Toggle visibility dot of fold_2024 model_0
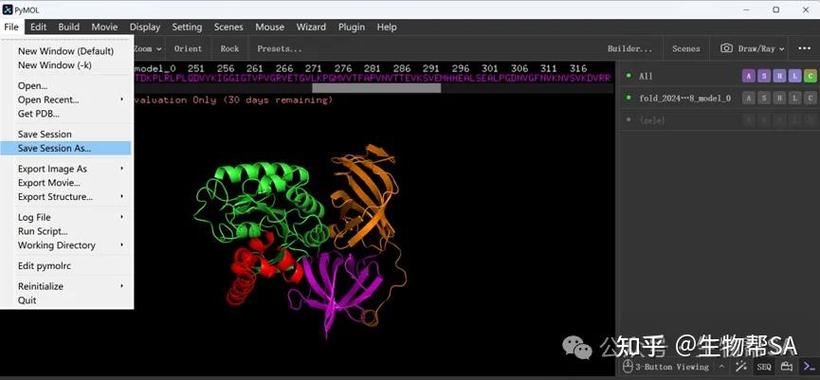Image resolution: width=820 pixels, height=380 pixels. point(628,98)
